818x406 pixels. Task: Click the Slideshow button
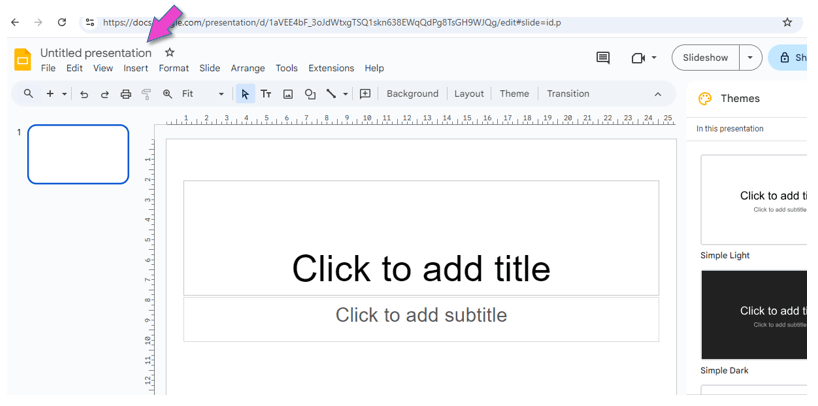tap(705, 58)
